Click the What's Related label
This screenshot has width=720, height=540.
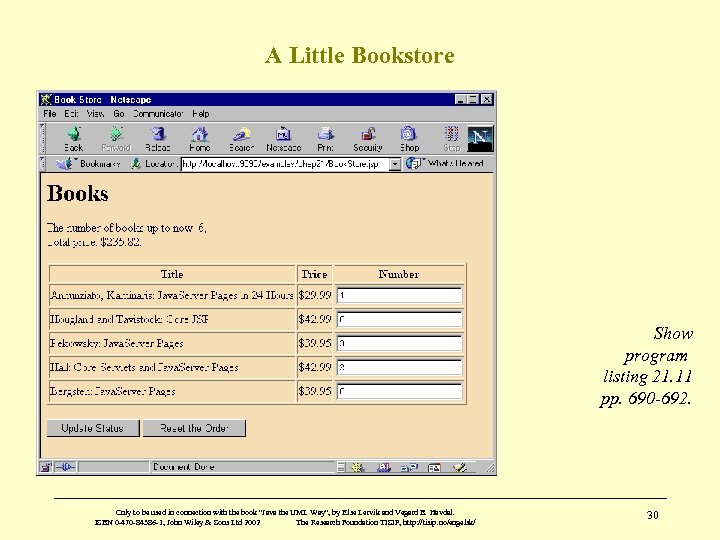(456, 163)
